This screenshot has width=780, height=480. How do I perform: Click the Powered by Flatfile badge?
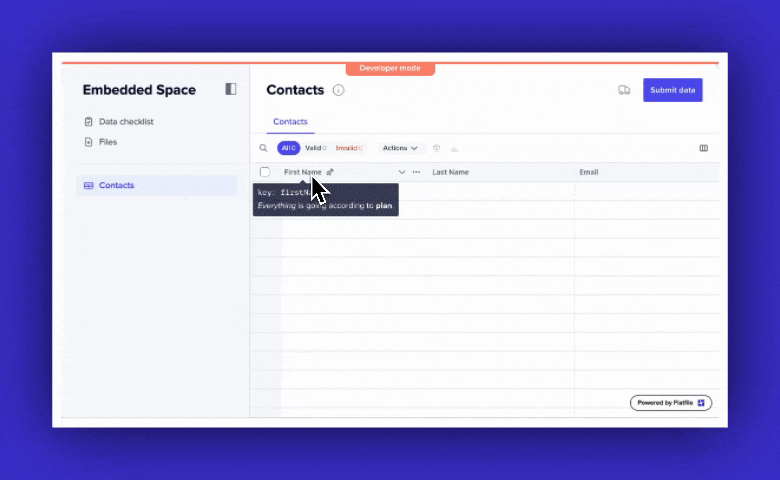[671, 403]
